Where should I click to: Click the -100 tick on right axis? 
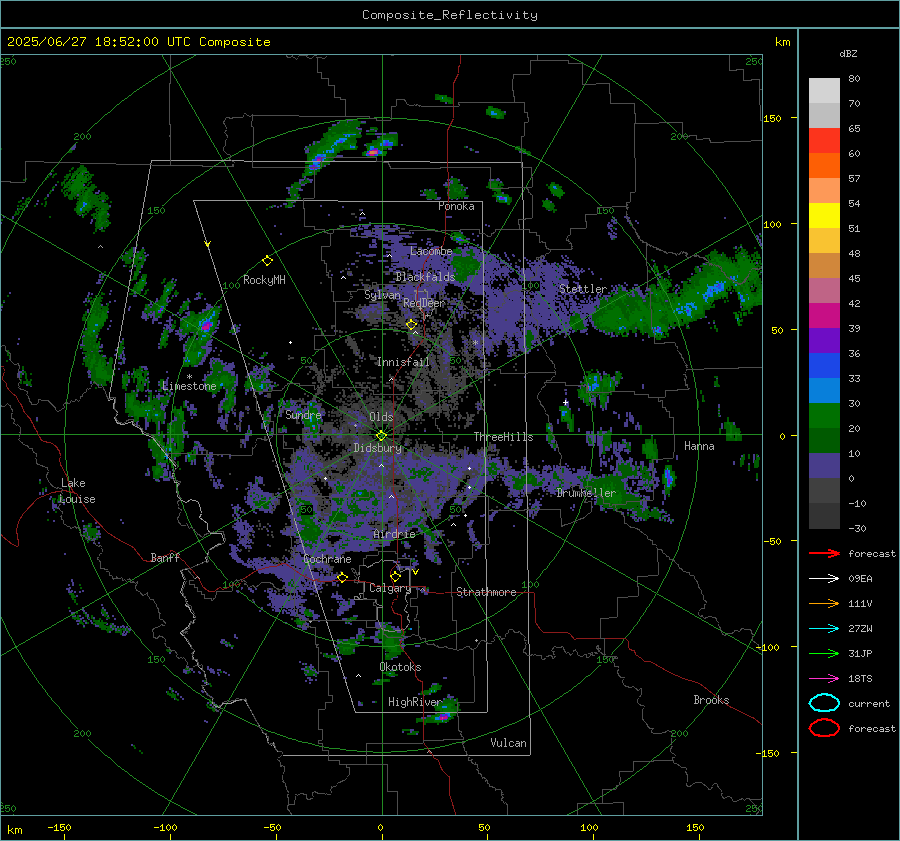point(768,647)
